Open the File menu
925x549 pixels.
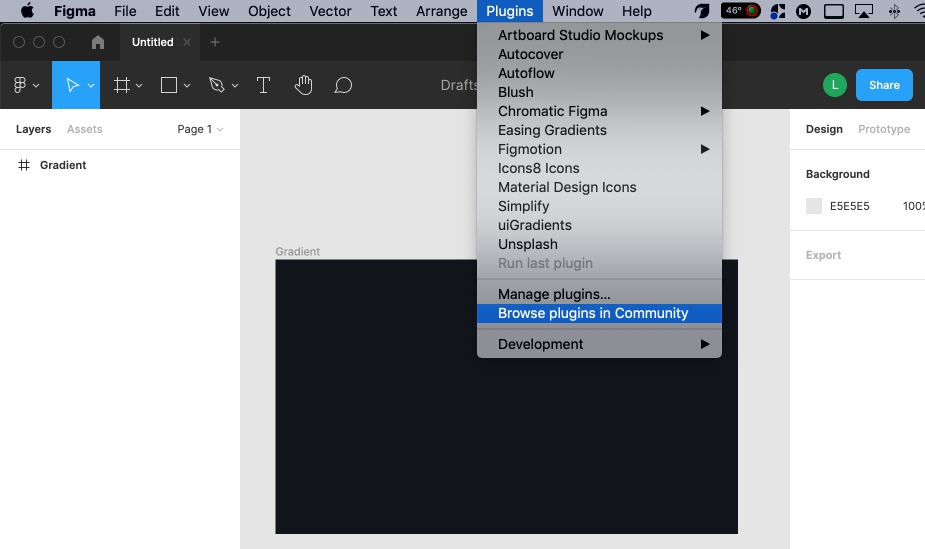[x=125, y=11]
